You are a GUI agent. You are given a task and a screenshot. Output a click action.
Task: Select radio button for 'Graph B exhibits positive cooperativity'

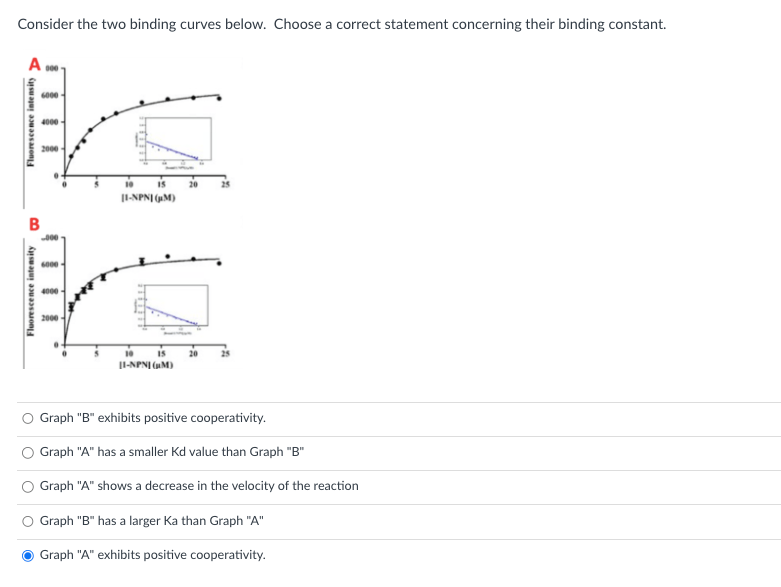pos(28,417)
